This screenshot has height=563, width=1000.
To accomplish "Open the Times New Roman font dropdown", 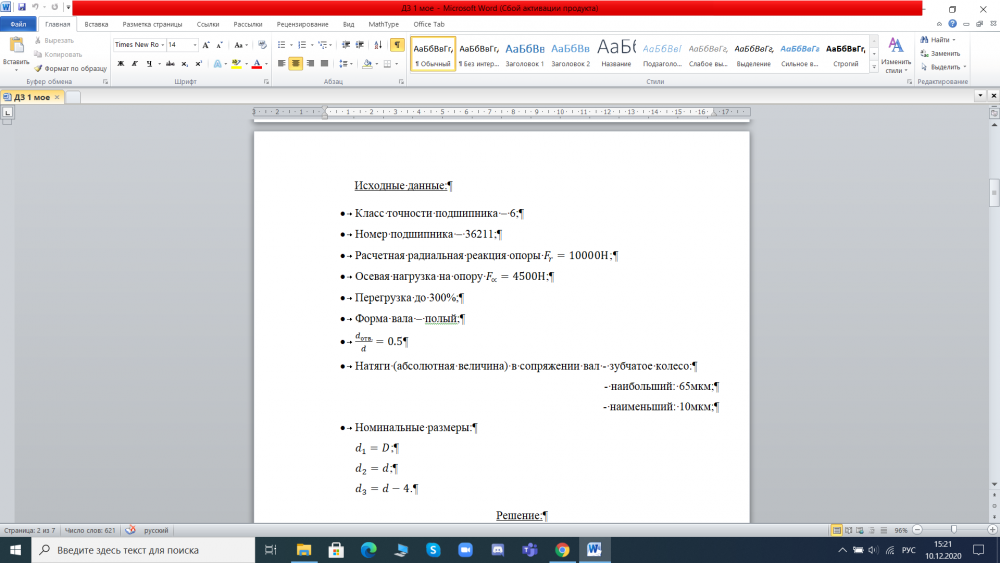I will click(x=137, y=45).
